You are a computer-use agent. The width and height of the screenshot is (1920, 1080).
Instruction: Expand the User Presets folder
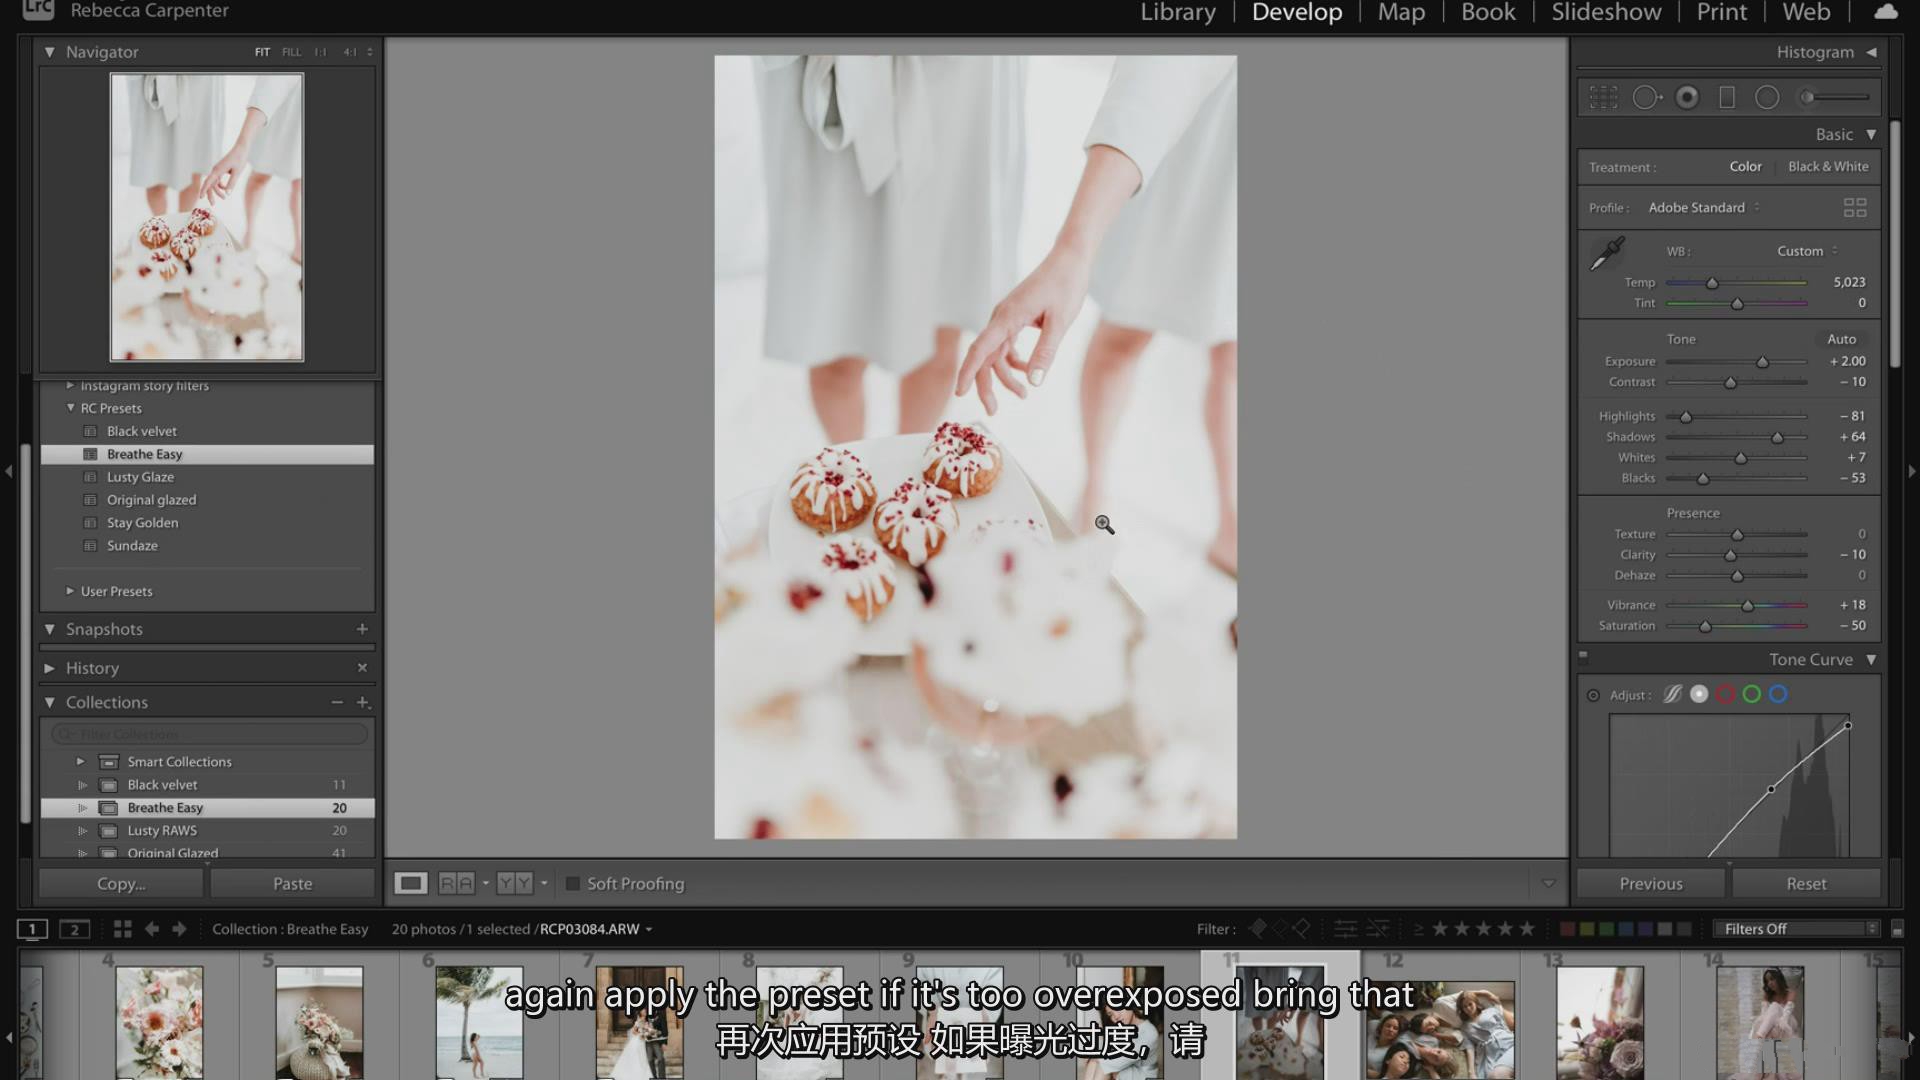click(x=70, y=591)
